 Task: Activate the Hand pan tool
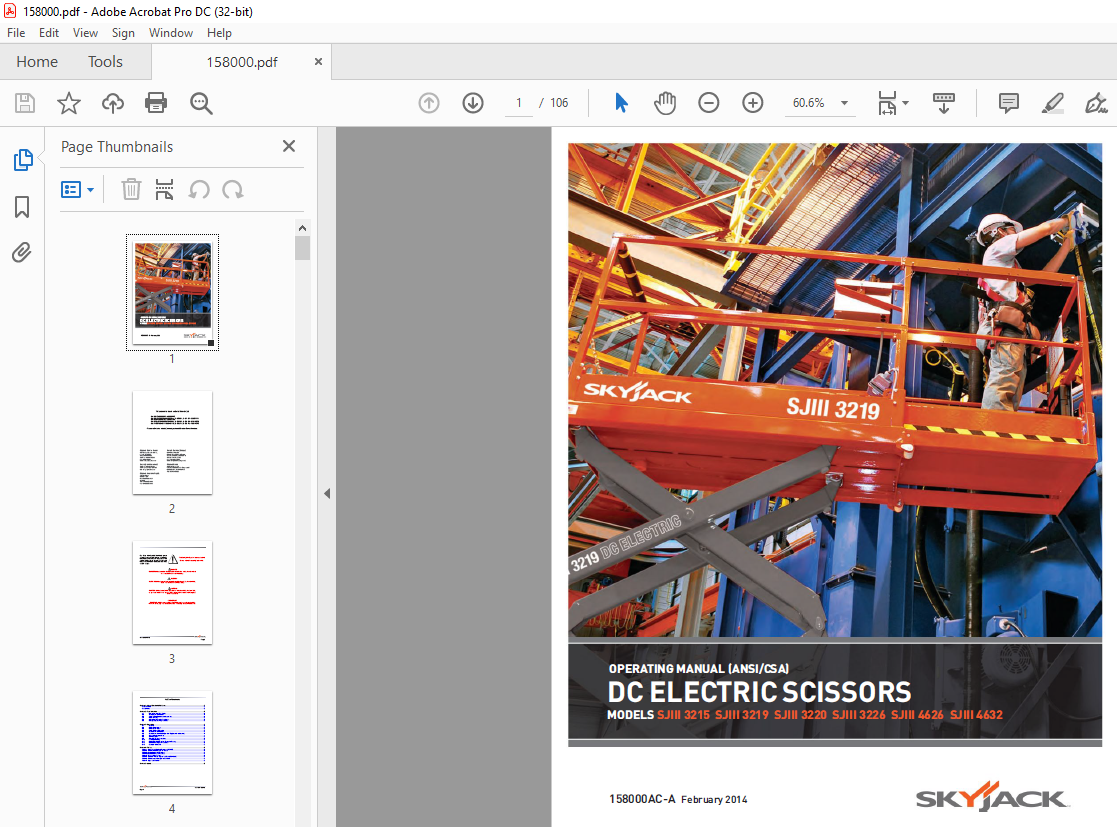(x=665, y=103)
